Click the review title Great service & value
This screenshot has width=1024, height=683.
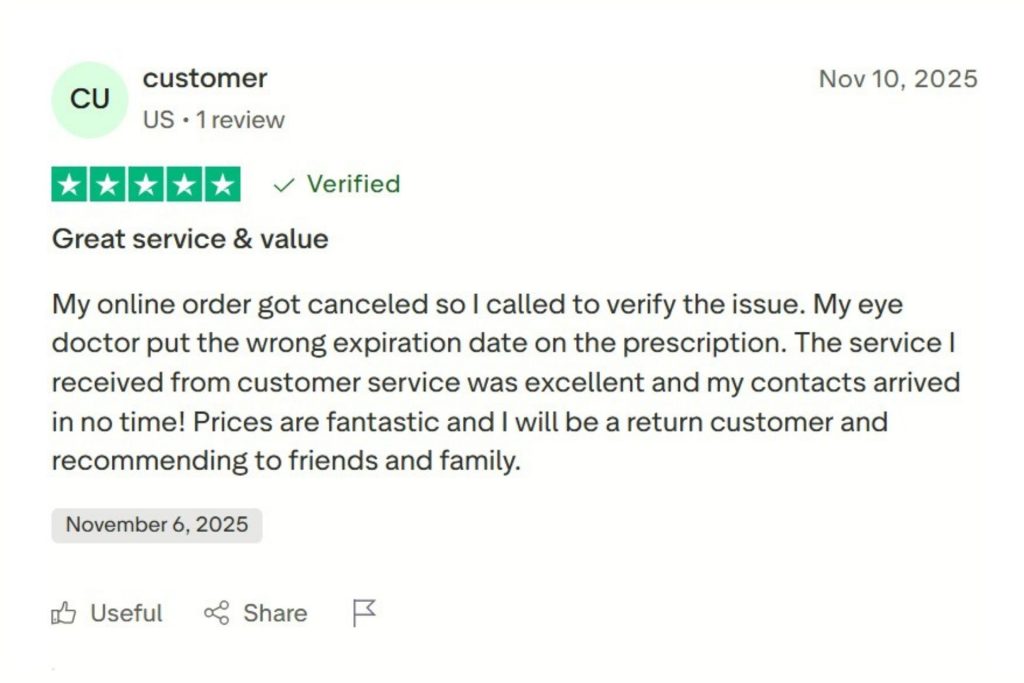(x=189, y=239)
